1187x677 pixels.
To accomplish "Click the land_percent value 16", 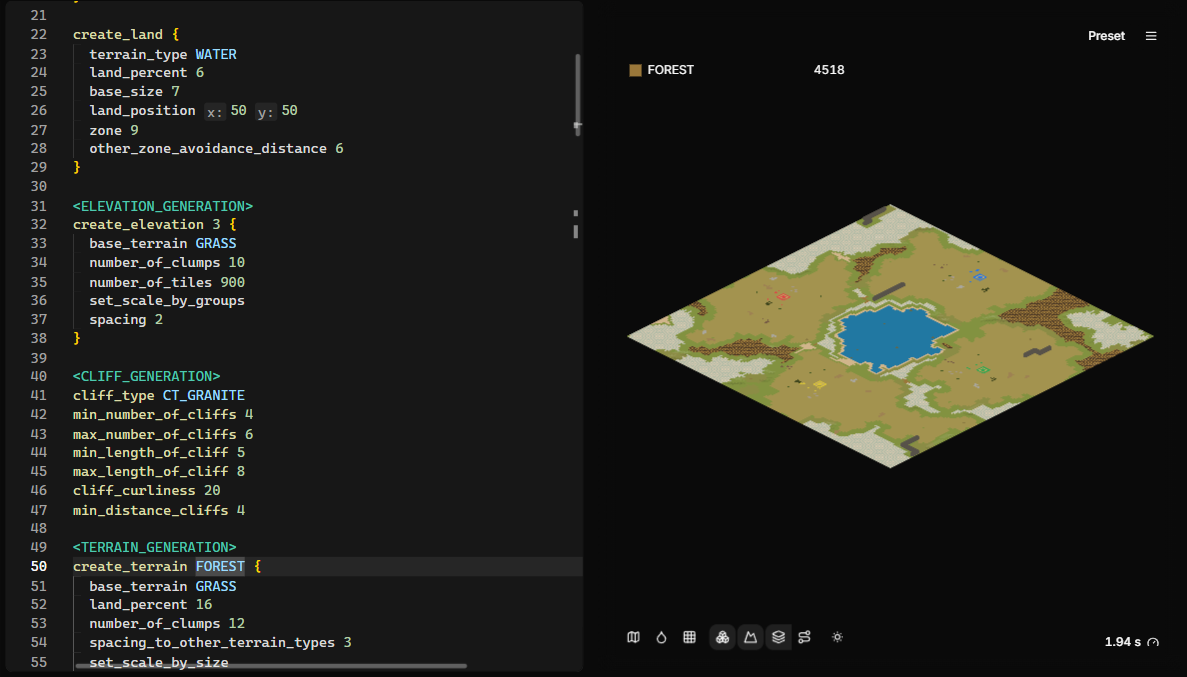I will point(204,604).
